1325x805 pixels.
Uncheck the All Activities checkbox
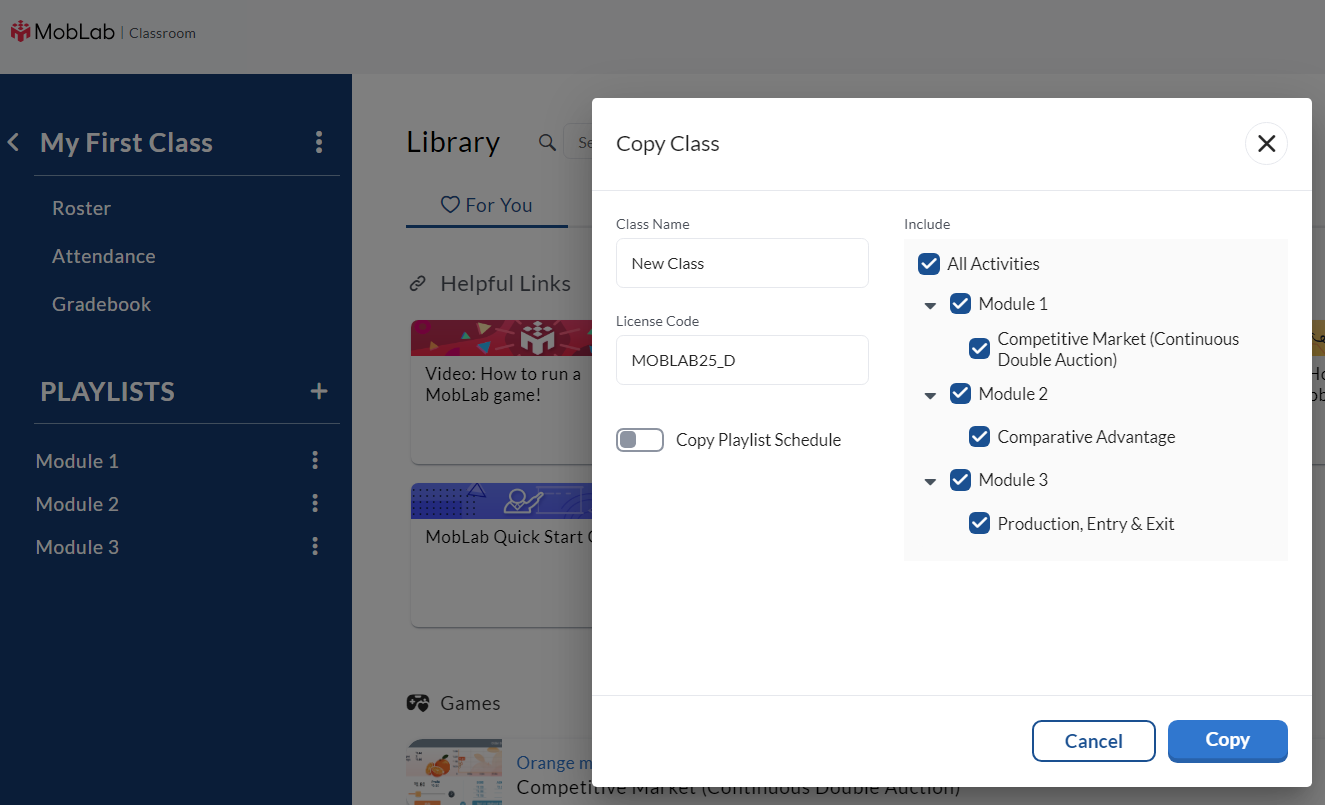click(929, 264)
